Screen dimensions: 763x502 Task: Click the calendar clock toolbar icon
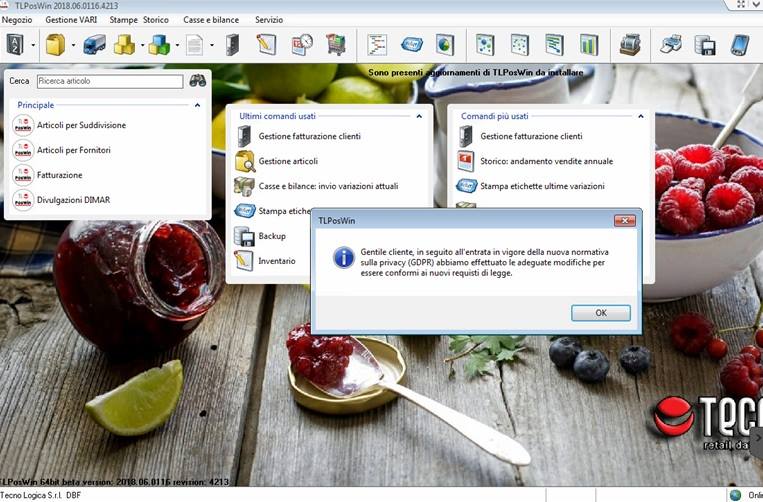301,45
